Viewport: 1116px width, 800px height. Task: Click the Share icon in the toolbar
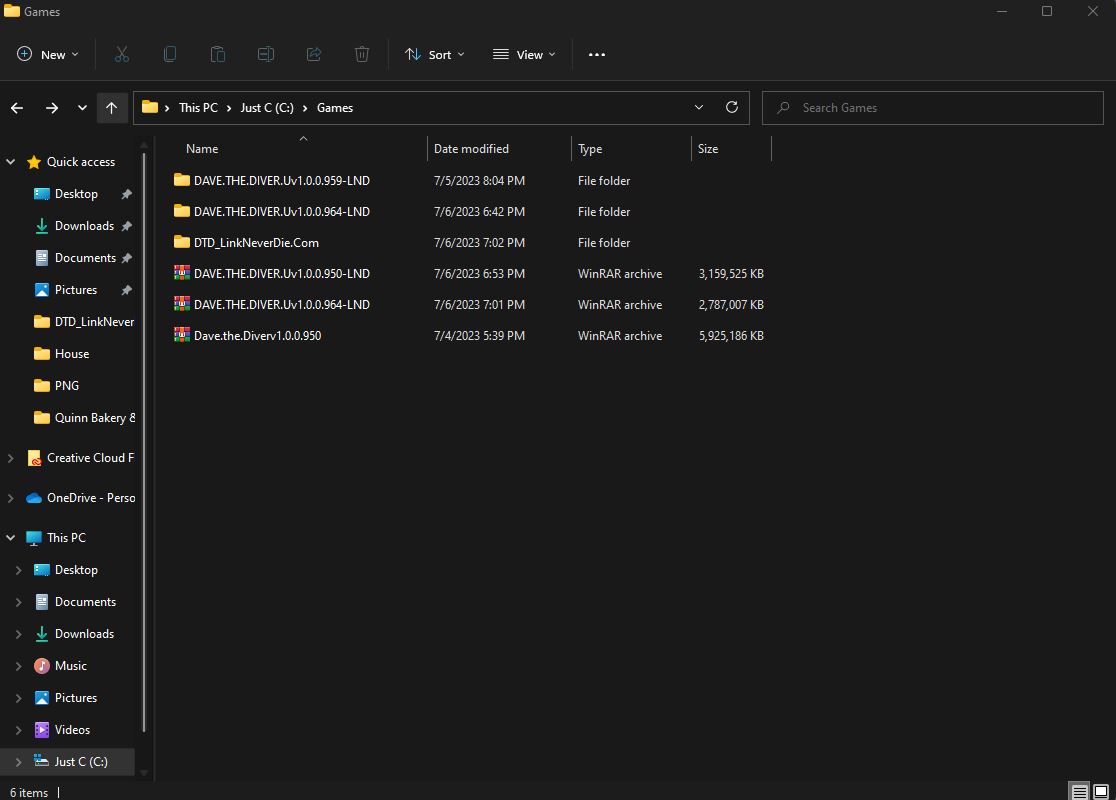point(314,54)
